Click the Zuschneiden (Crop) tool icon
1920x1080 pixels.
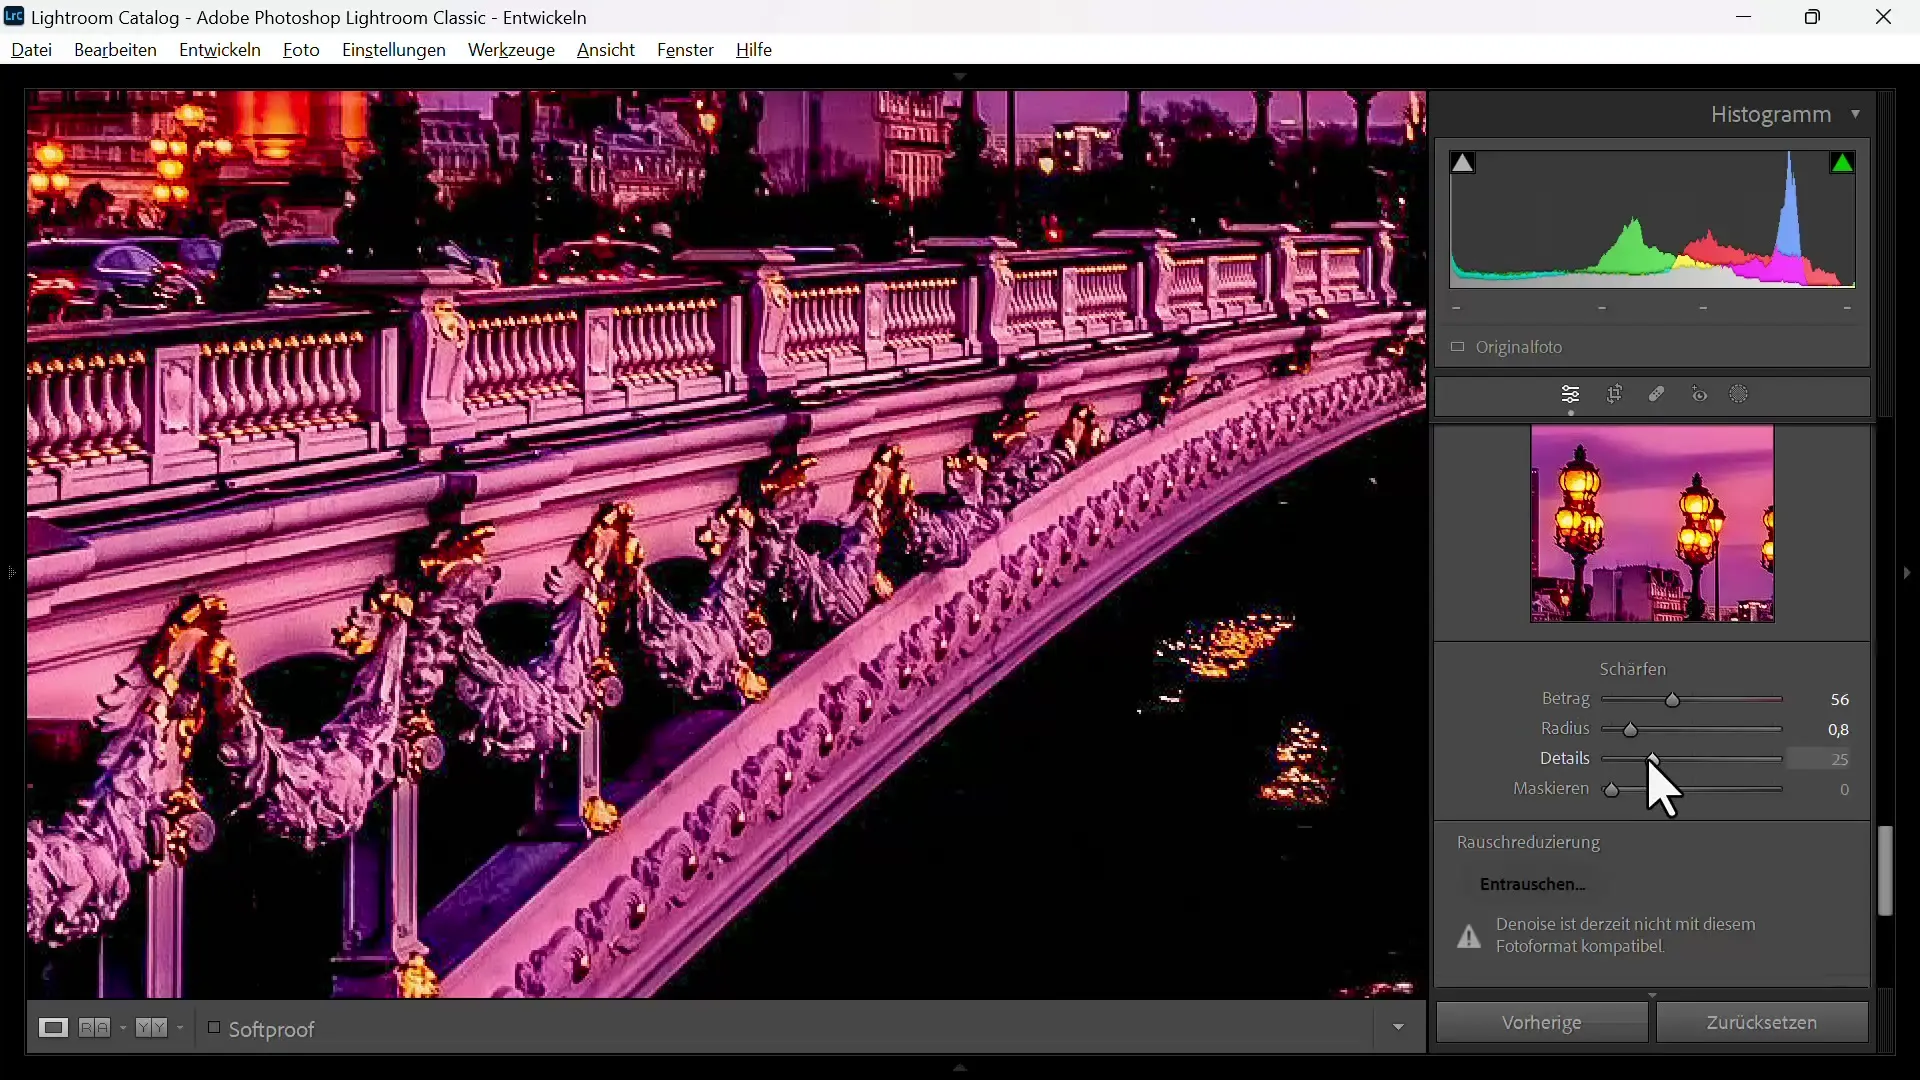point(1613,394)
